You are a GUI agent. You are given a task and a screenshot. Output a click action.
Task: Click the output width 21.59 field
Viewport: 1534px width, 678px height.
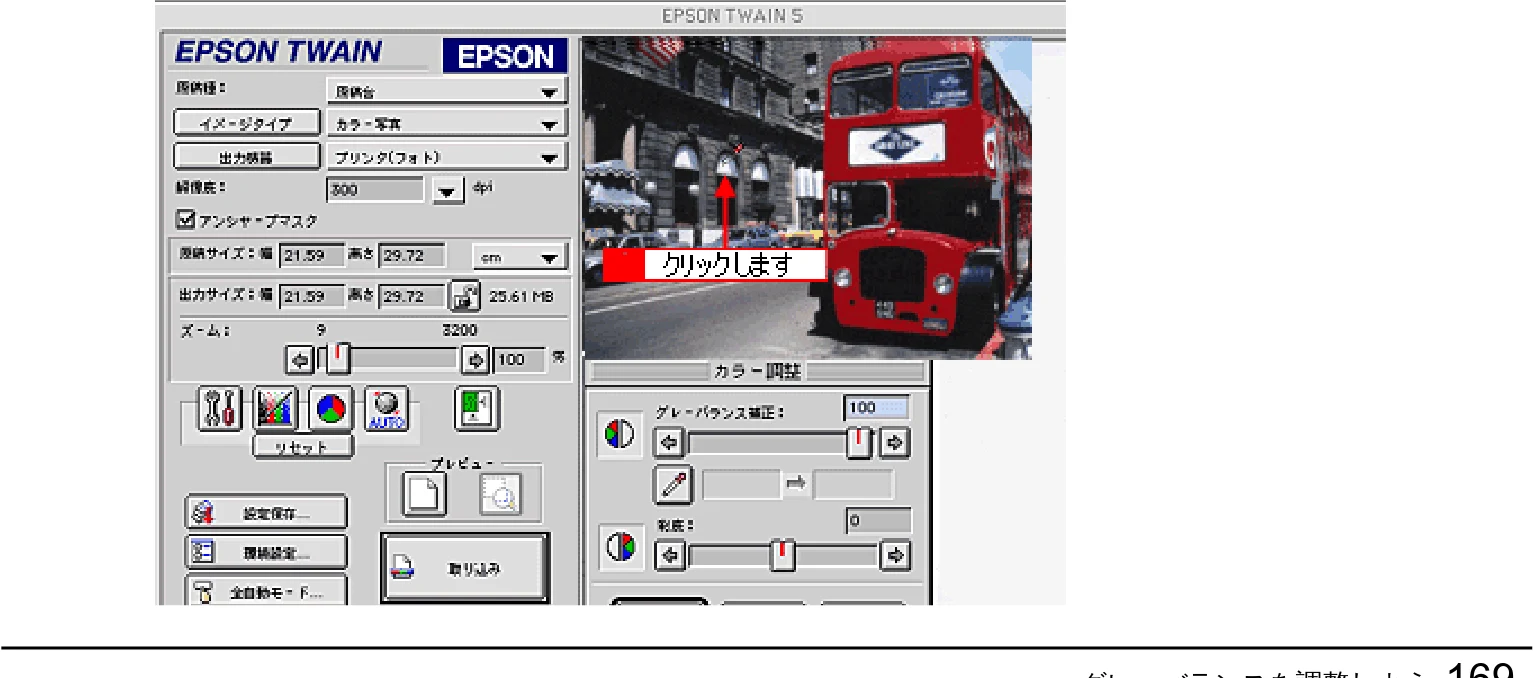[312, 296]
